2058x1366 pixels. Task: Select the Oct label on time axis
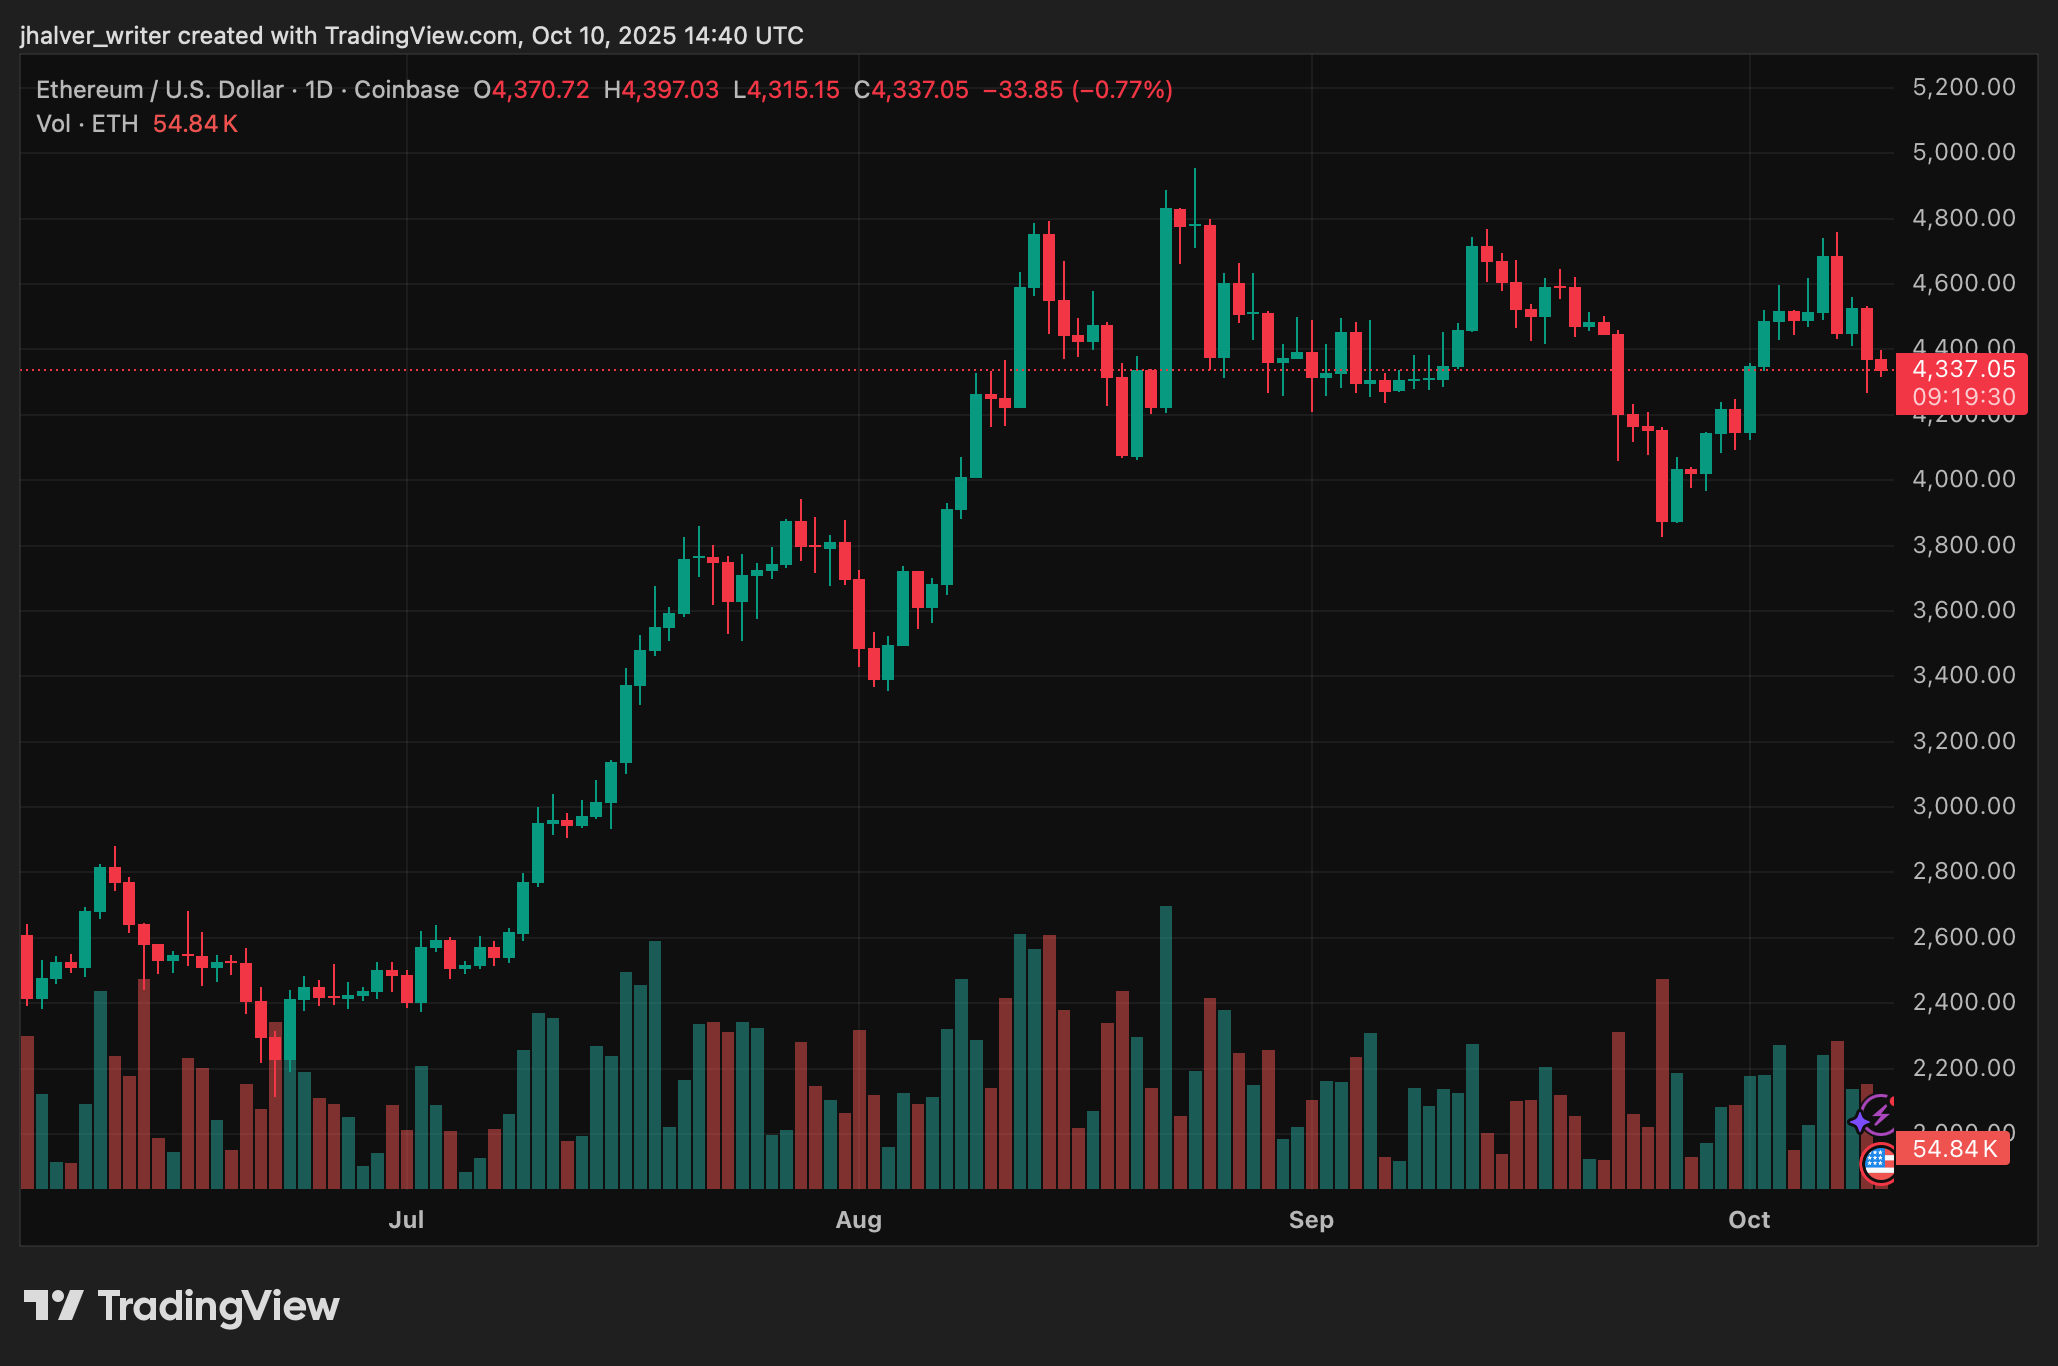point(1751,1220)
